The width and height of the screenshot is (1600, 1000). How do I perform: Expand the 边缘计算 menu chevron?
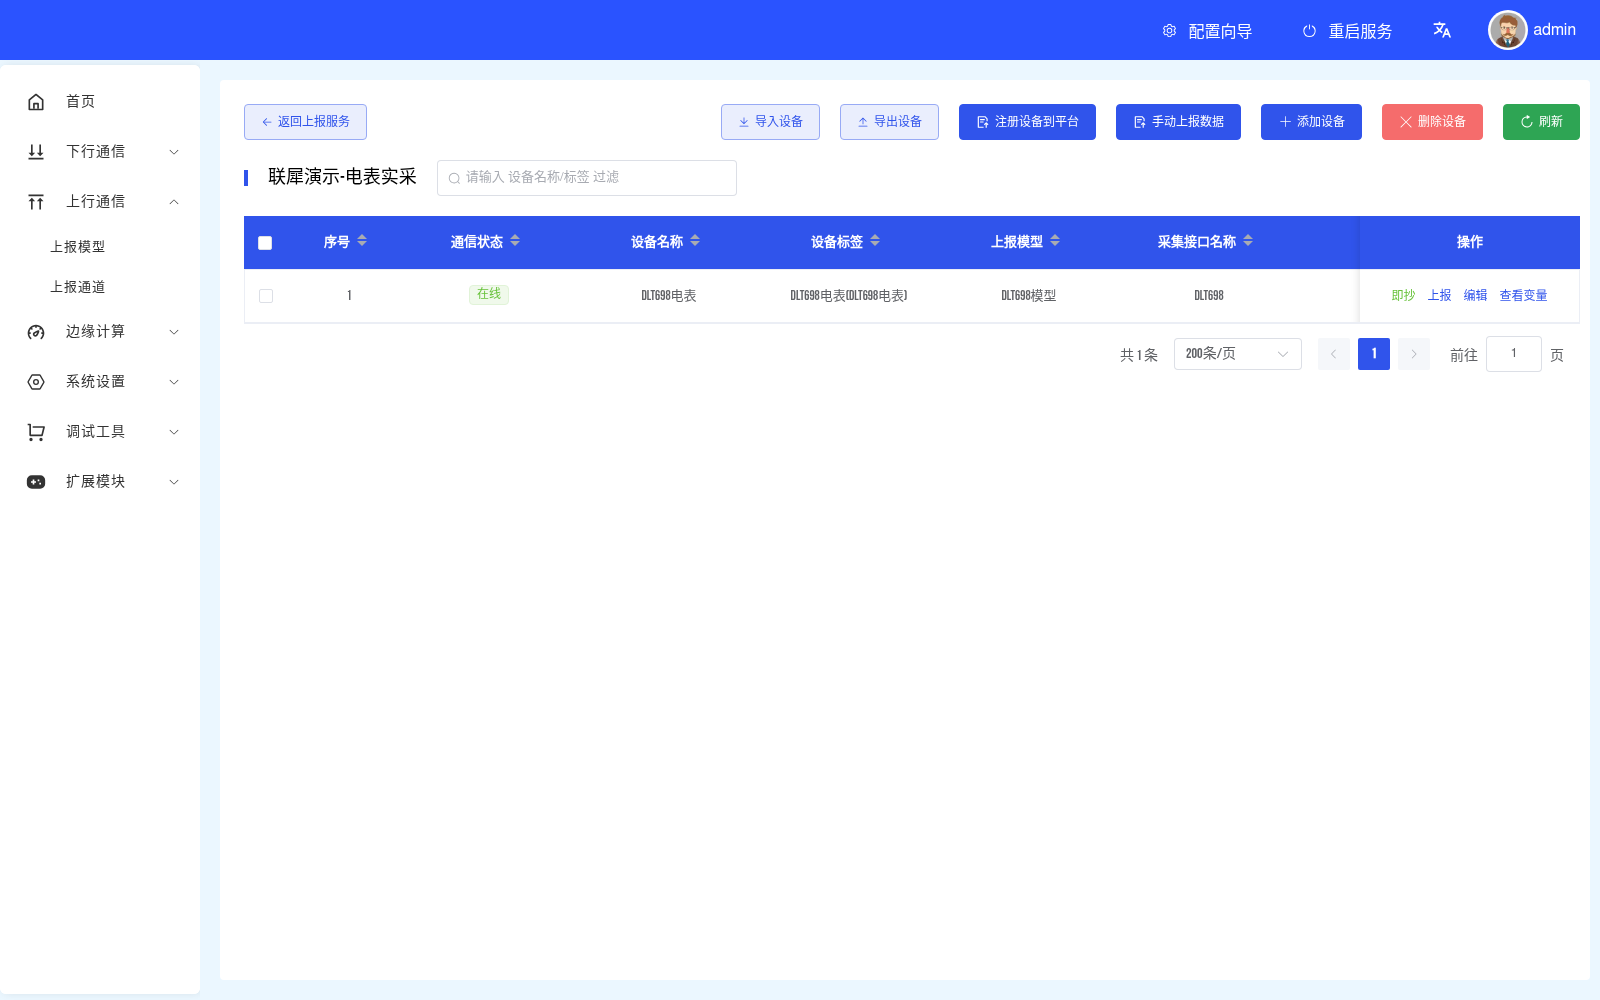point(174,332)
